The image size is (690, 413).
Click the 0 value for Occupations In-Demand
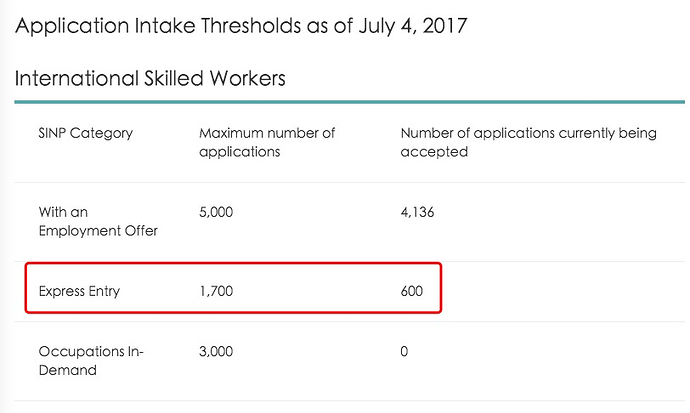coord(405,352)
